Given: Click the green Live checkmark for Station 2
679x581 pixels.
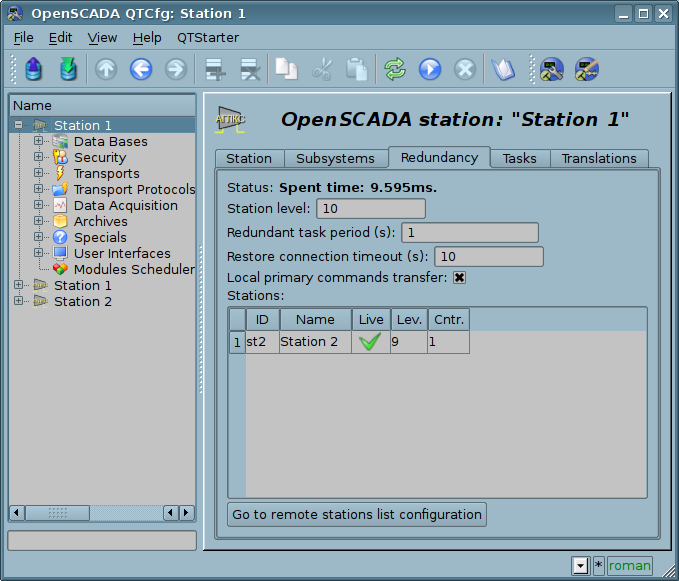Looking at the screenshot, I should click(x=370, y=342).
